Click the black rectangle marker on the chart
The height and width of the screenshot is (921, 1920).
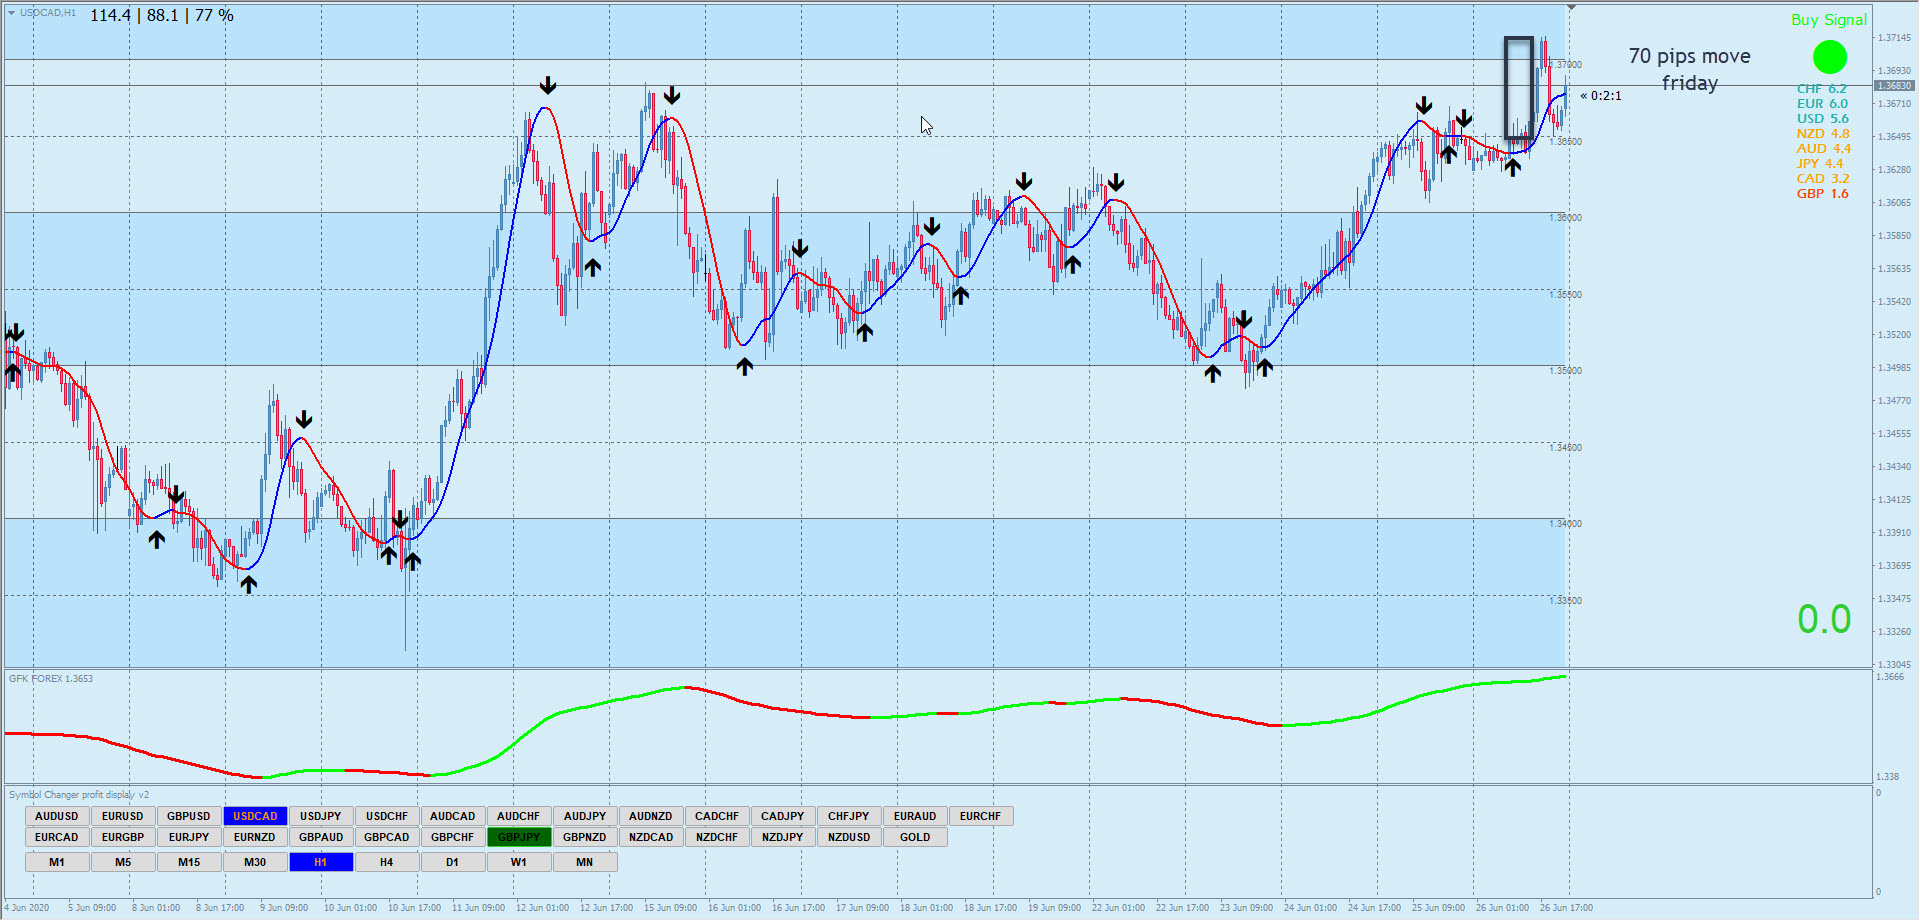click(x=1518, y=88)
